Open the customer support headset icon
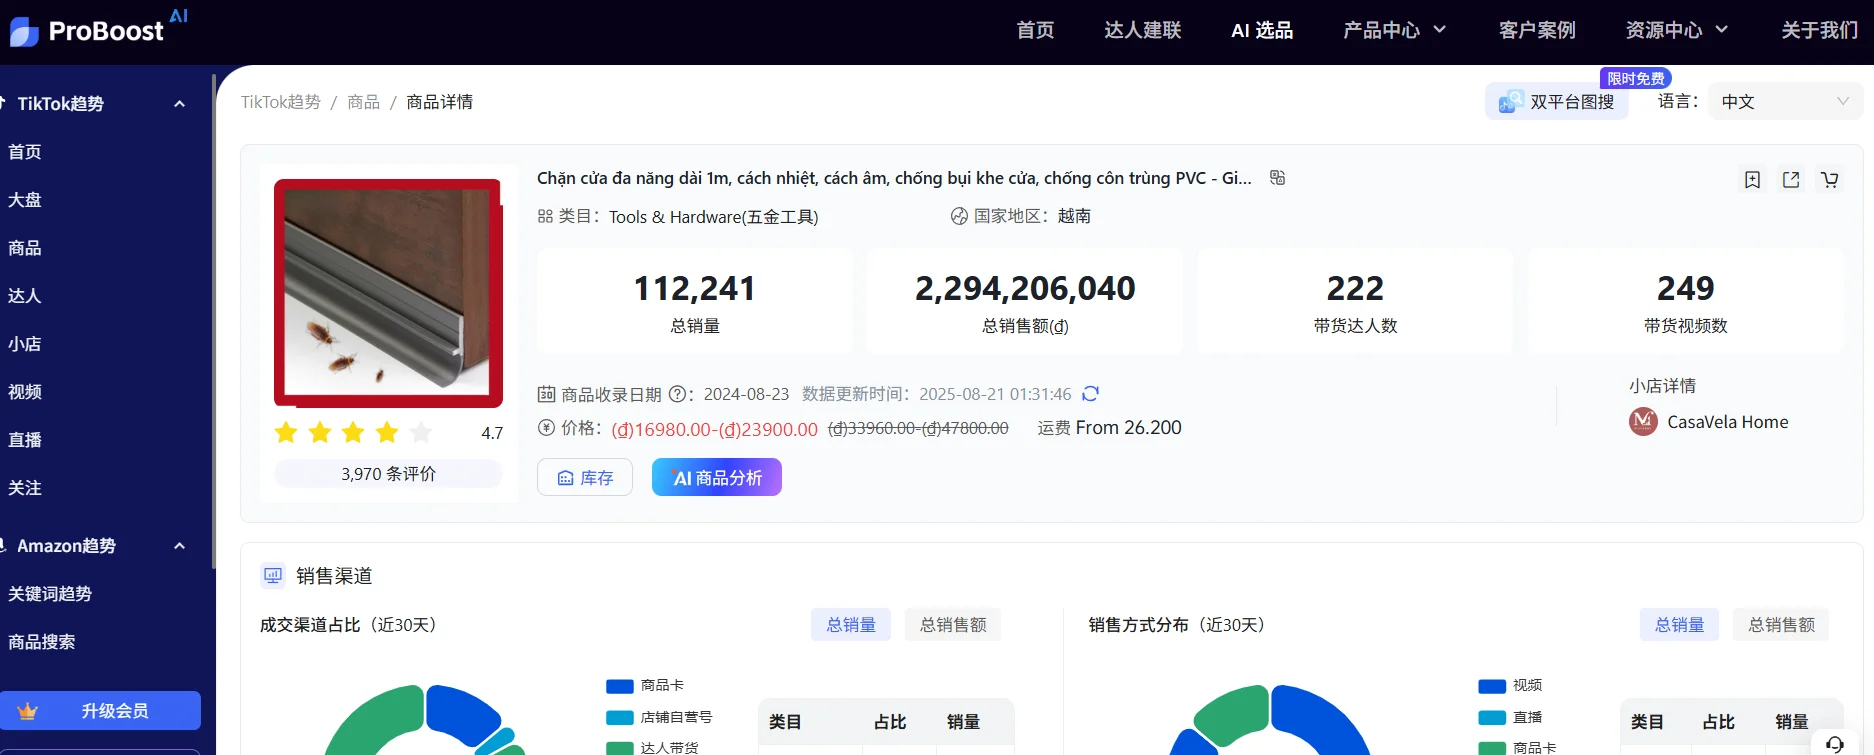Image resolution: width=1874 pixels, height=755 pixels. [1834, 745]
